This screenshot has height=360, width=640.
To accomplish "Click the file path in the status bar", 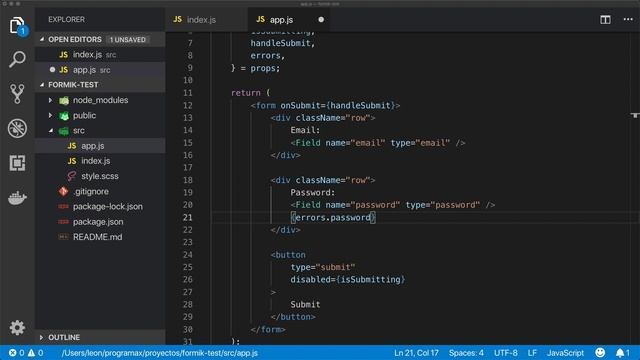I will pos(160,353).
